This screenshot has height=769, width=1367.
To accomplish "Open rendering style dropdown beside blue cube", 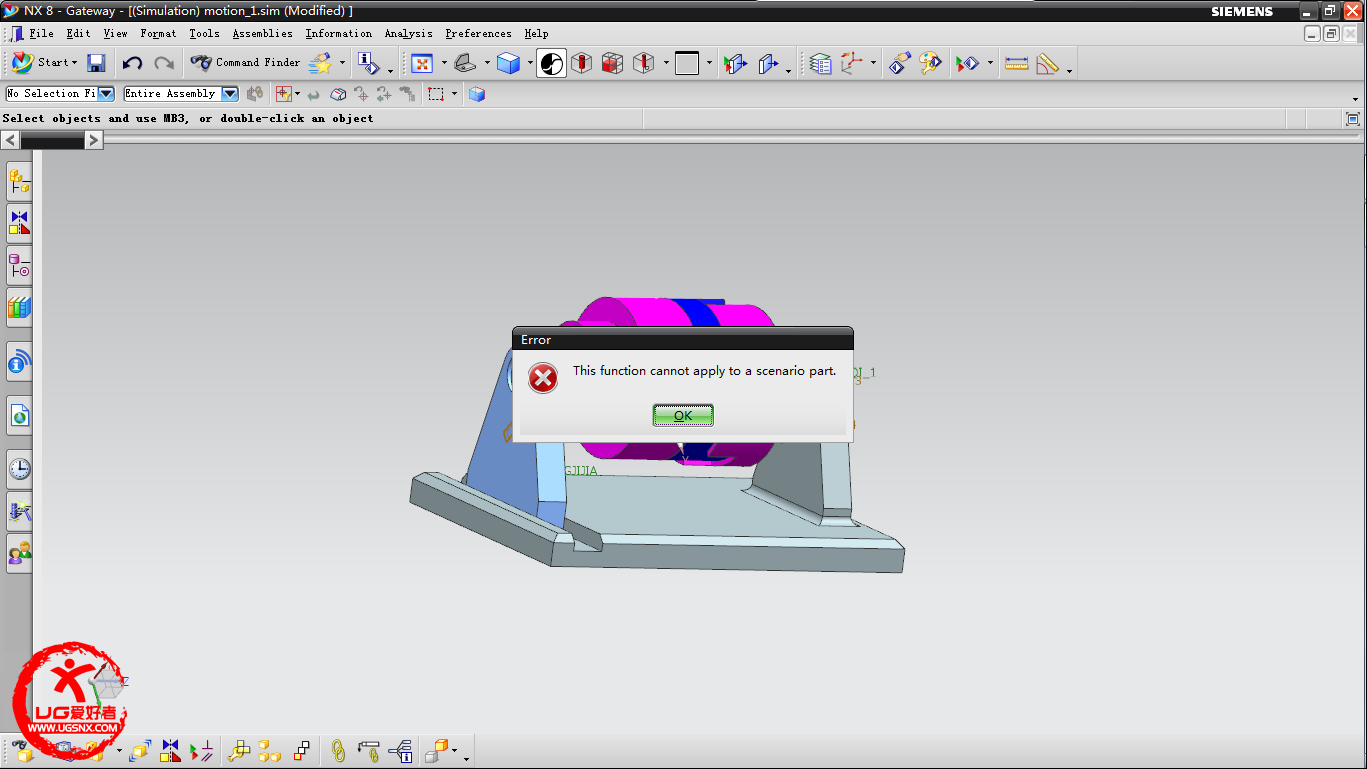I will point(530,63).
